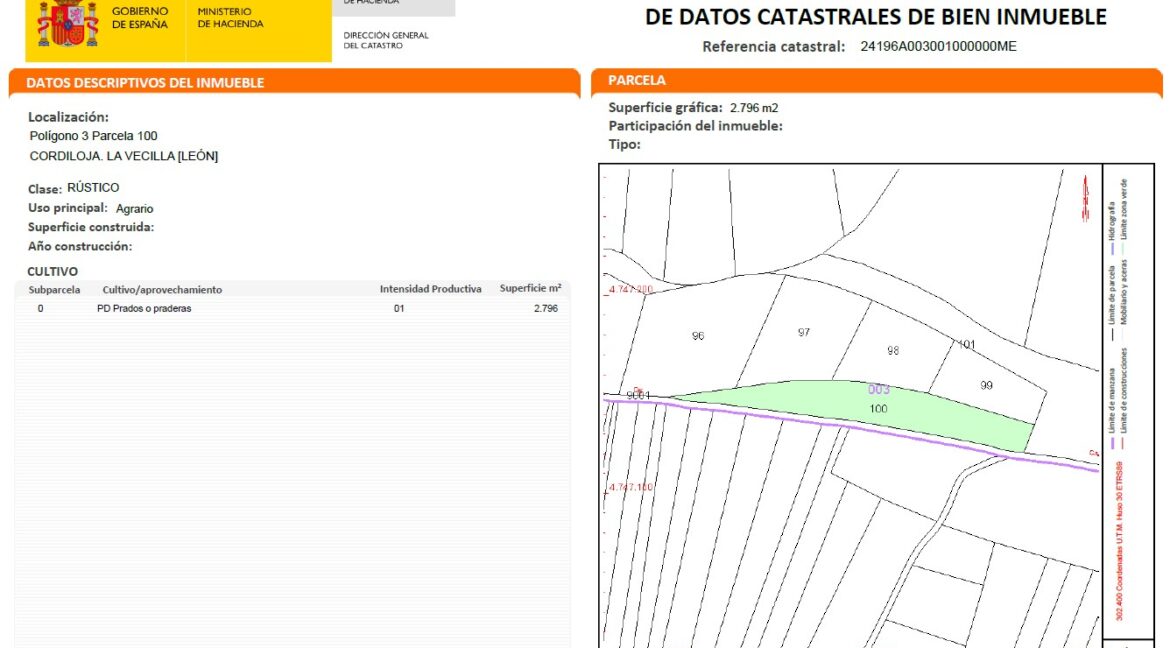Click 'Superficie gráfica: 2.796 m2' value
This screenshot has width=1170, height=648.
coord(754,108)
